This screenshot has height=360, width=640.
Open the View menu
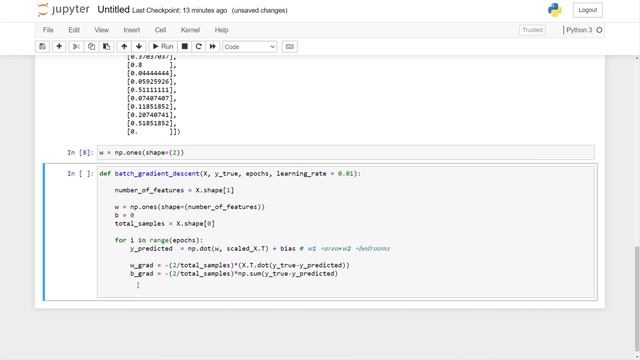(102, 30)
